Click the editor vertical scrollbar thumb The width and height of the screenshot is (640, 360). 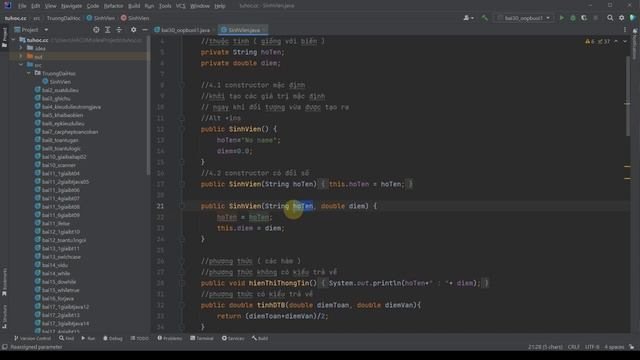(x=628, y=96)
